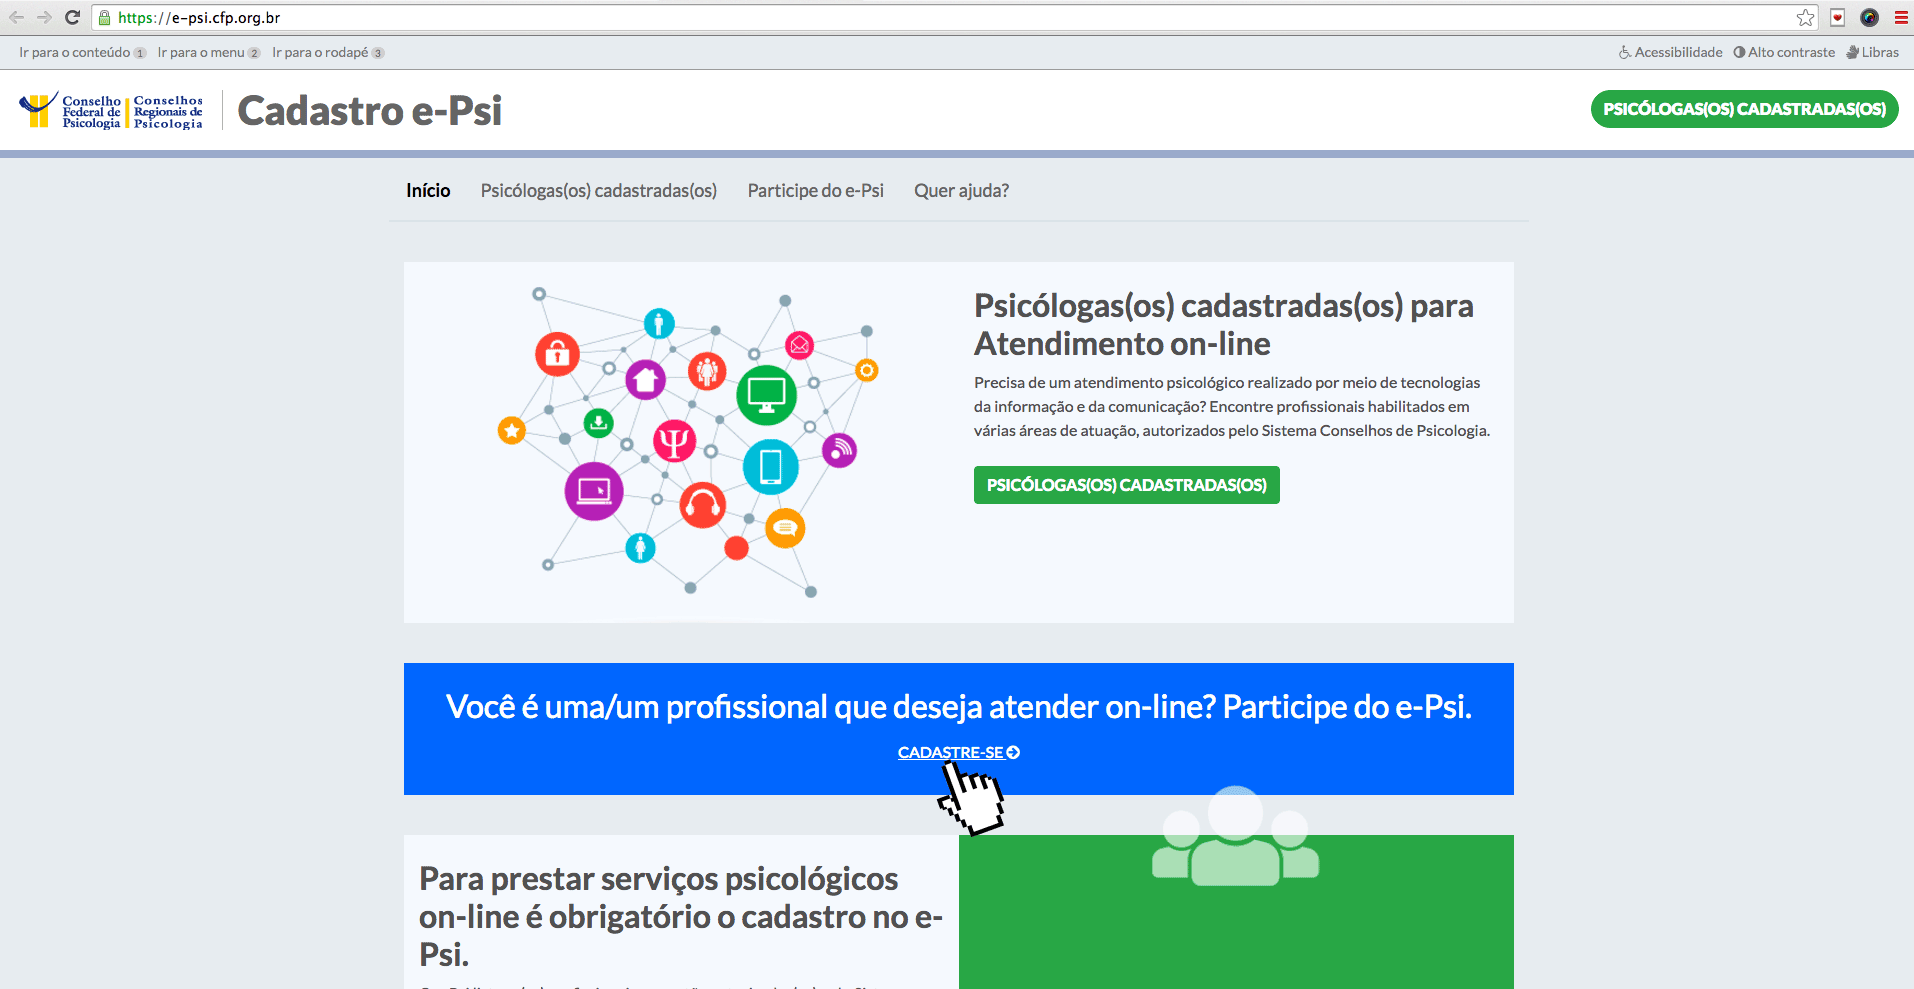Open 'Quer ajuda?' menu item
Screen dimensions: 1914x989
961,190
